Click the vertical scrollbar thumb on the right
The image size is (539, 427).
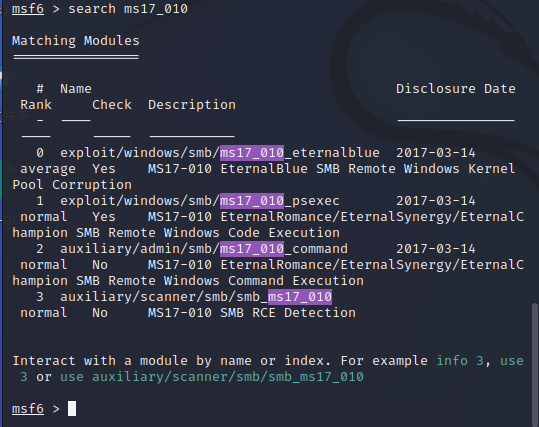pos(534,364)
